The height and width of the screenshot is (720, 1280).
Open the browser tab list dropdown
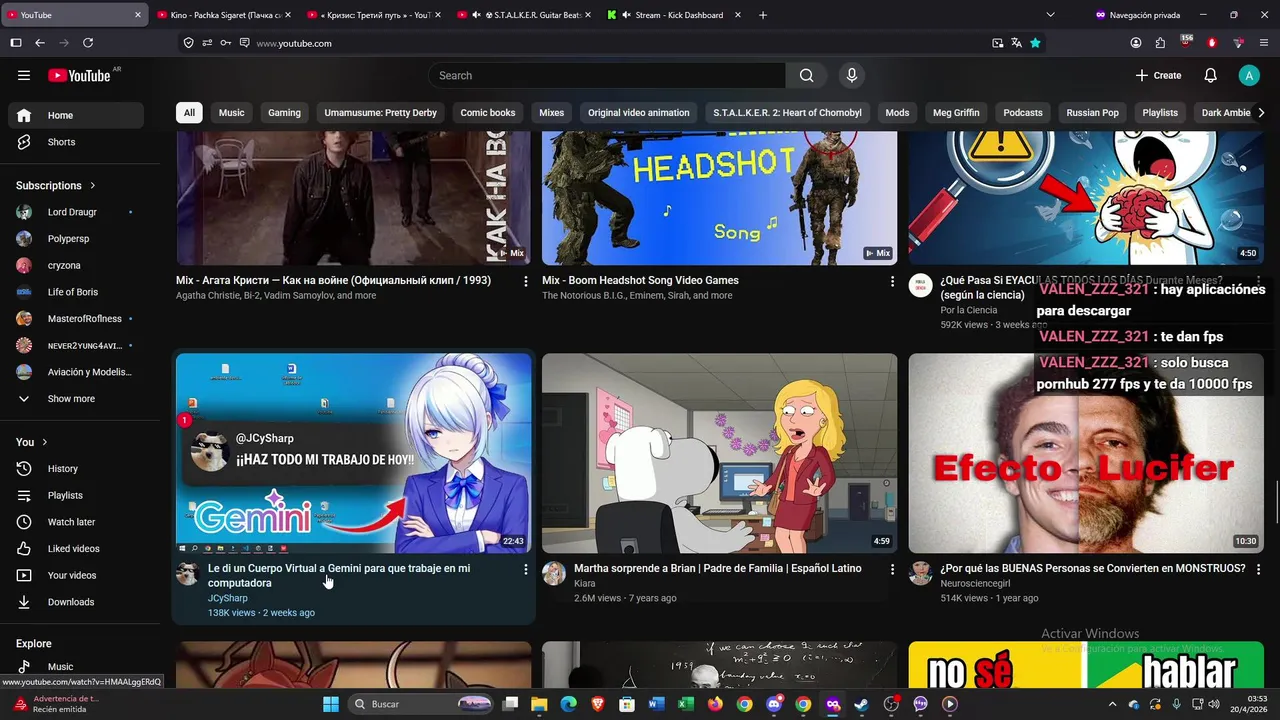point(1050,15)
